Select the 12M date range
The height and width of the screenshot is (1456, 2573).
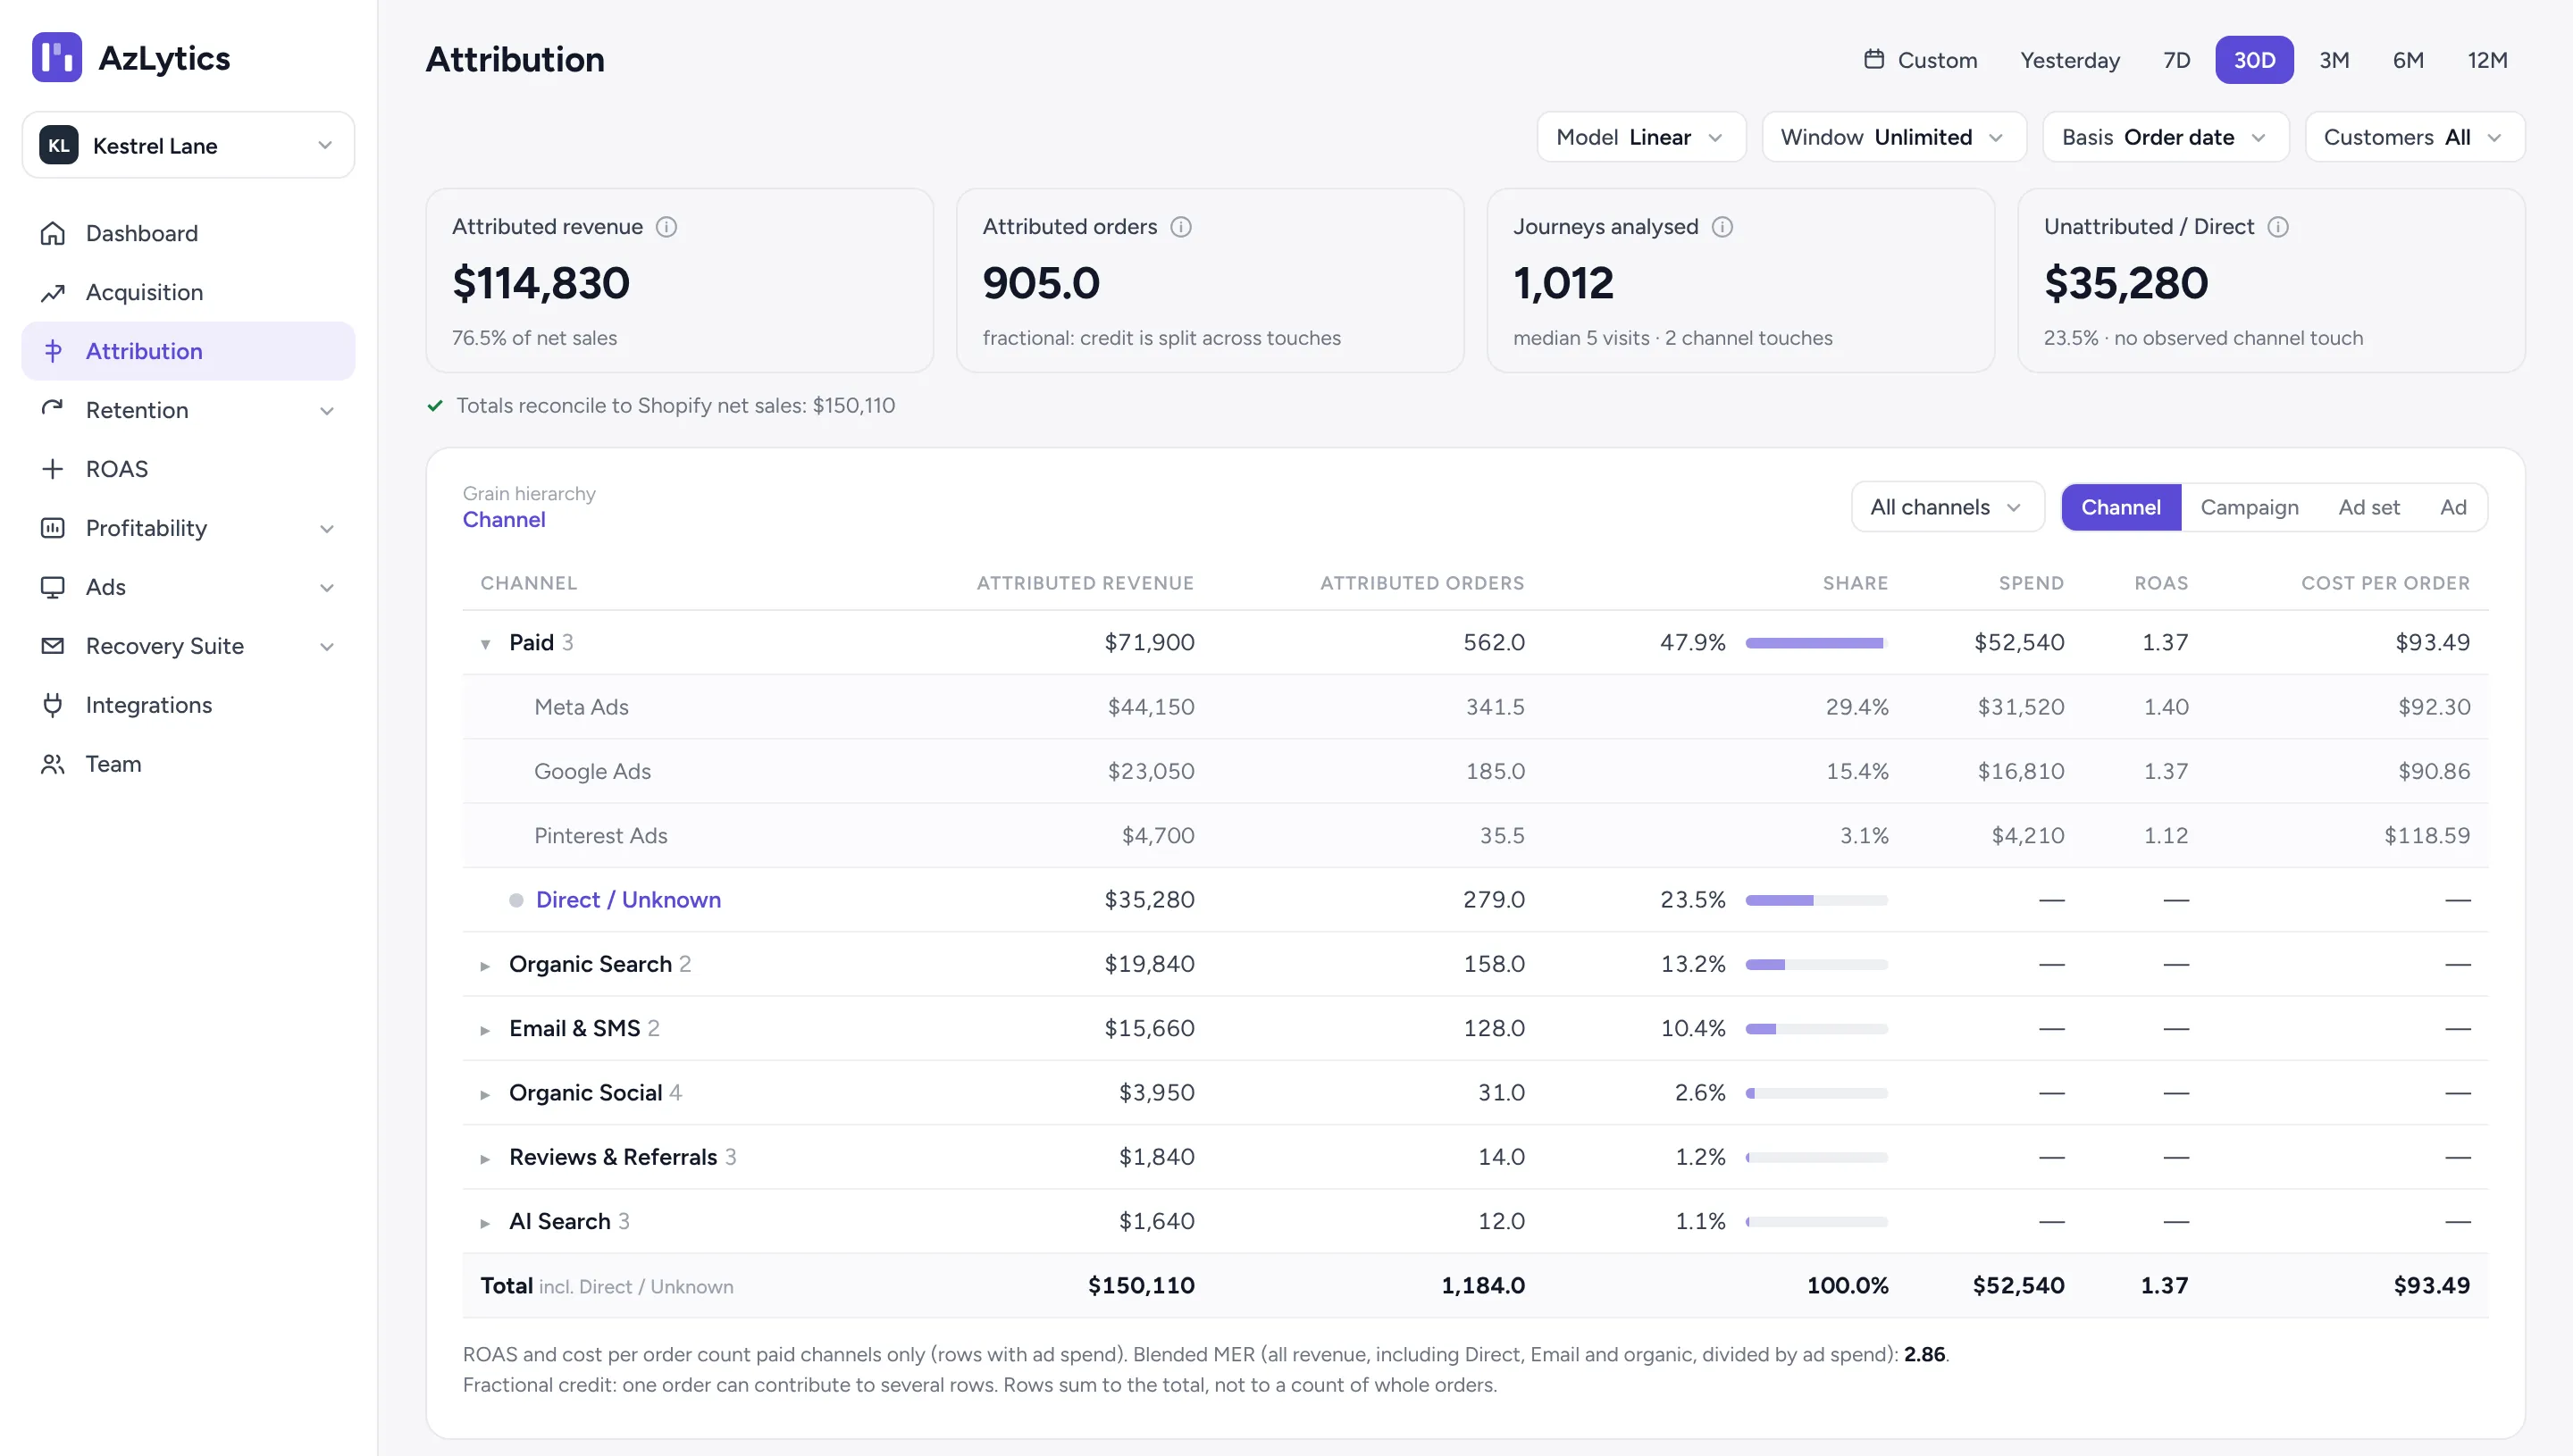click(x=2487, y=60)
